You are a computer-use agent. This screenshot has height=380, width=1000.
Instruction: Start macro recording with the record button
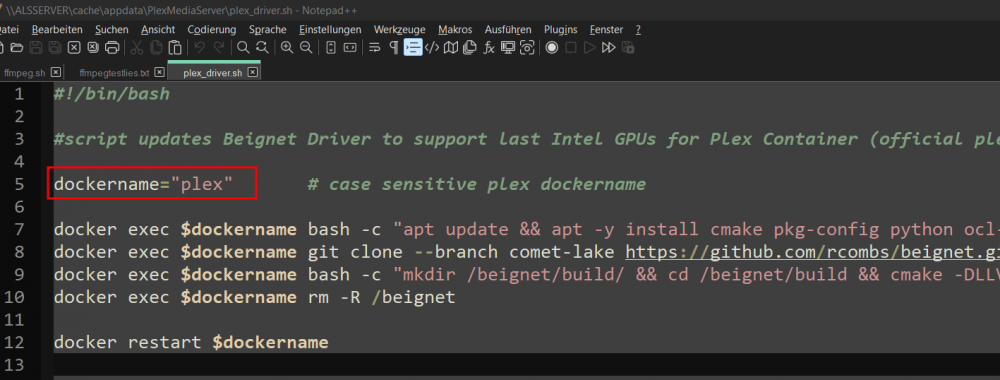click(x=552, y=47)
